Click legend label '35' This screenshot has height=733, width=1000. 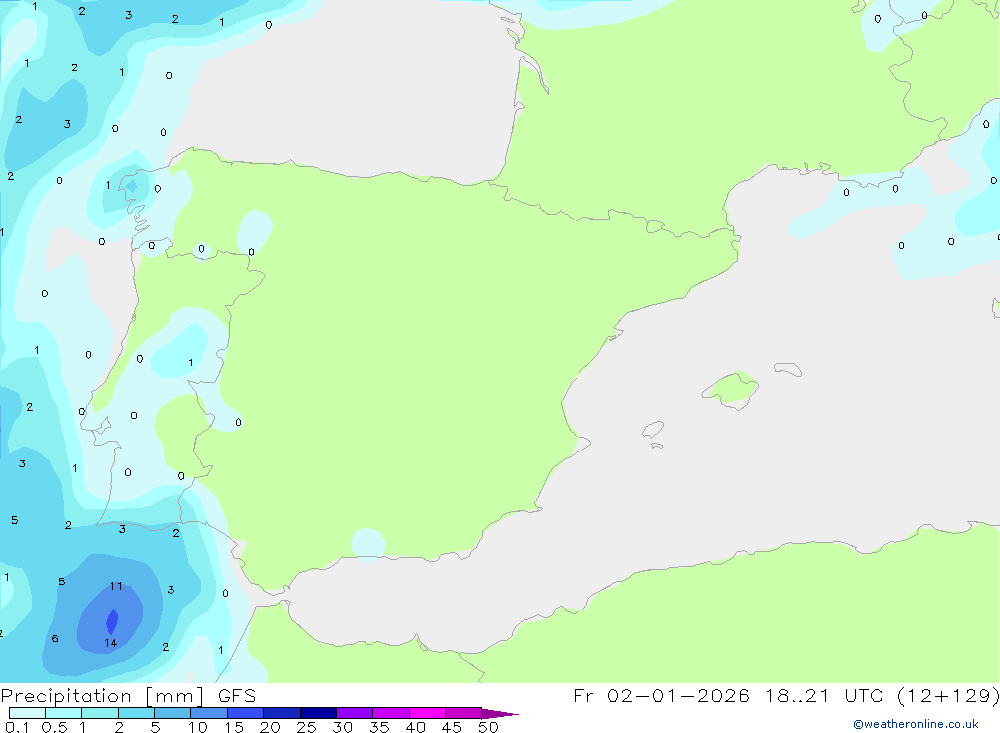(x=379, y=727)
